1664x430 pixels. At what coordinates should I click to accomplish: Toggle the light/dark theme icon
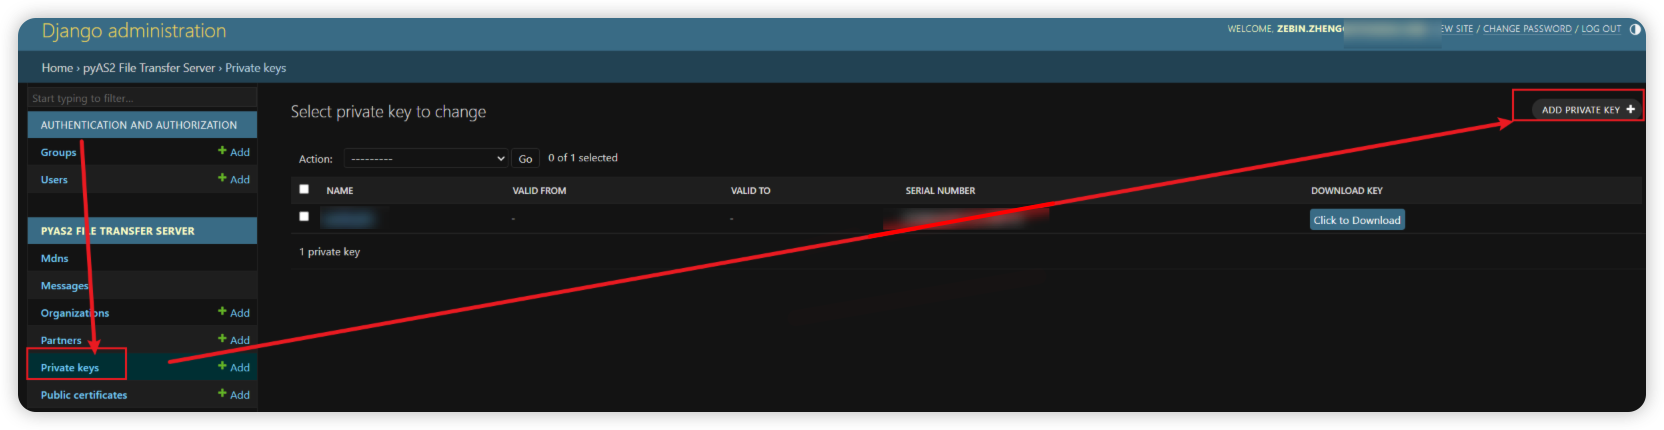(x=1635, y=29)
